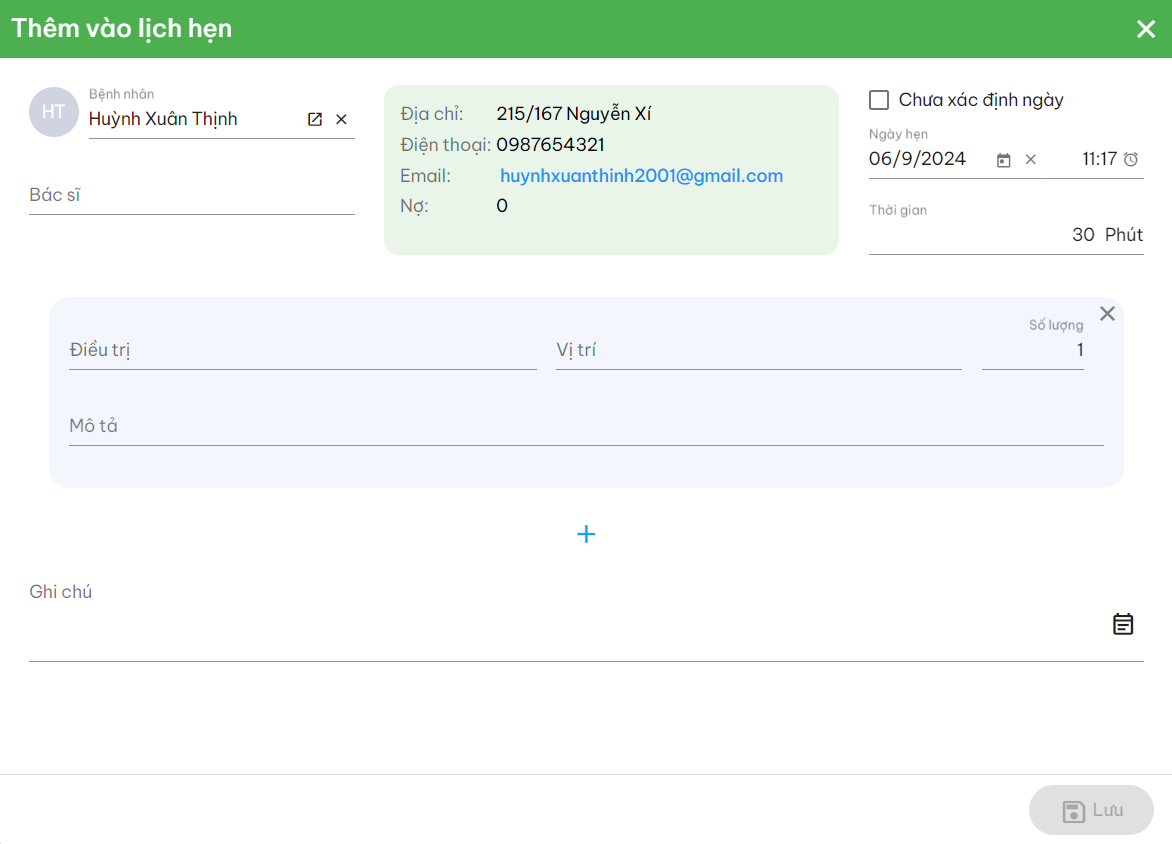Check the Chưa xác định ngày checkbox
Image resolution: width=1172 pixels, height=844 pixels.
pos(879,100)
